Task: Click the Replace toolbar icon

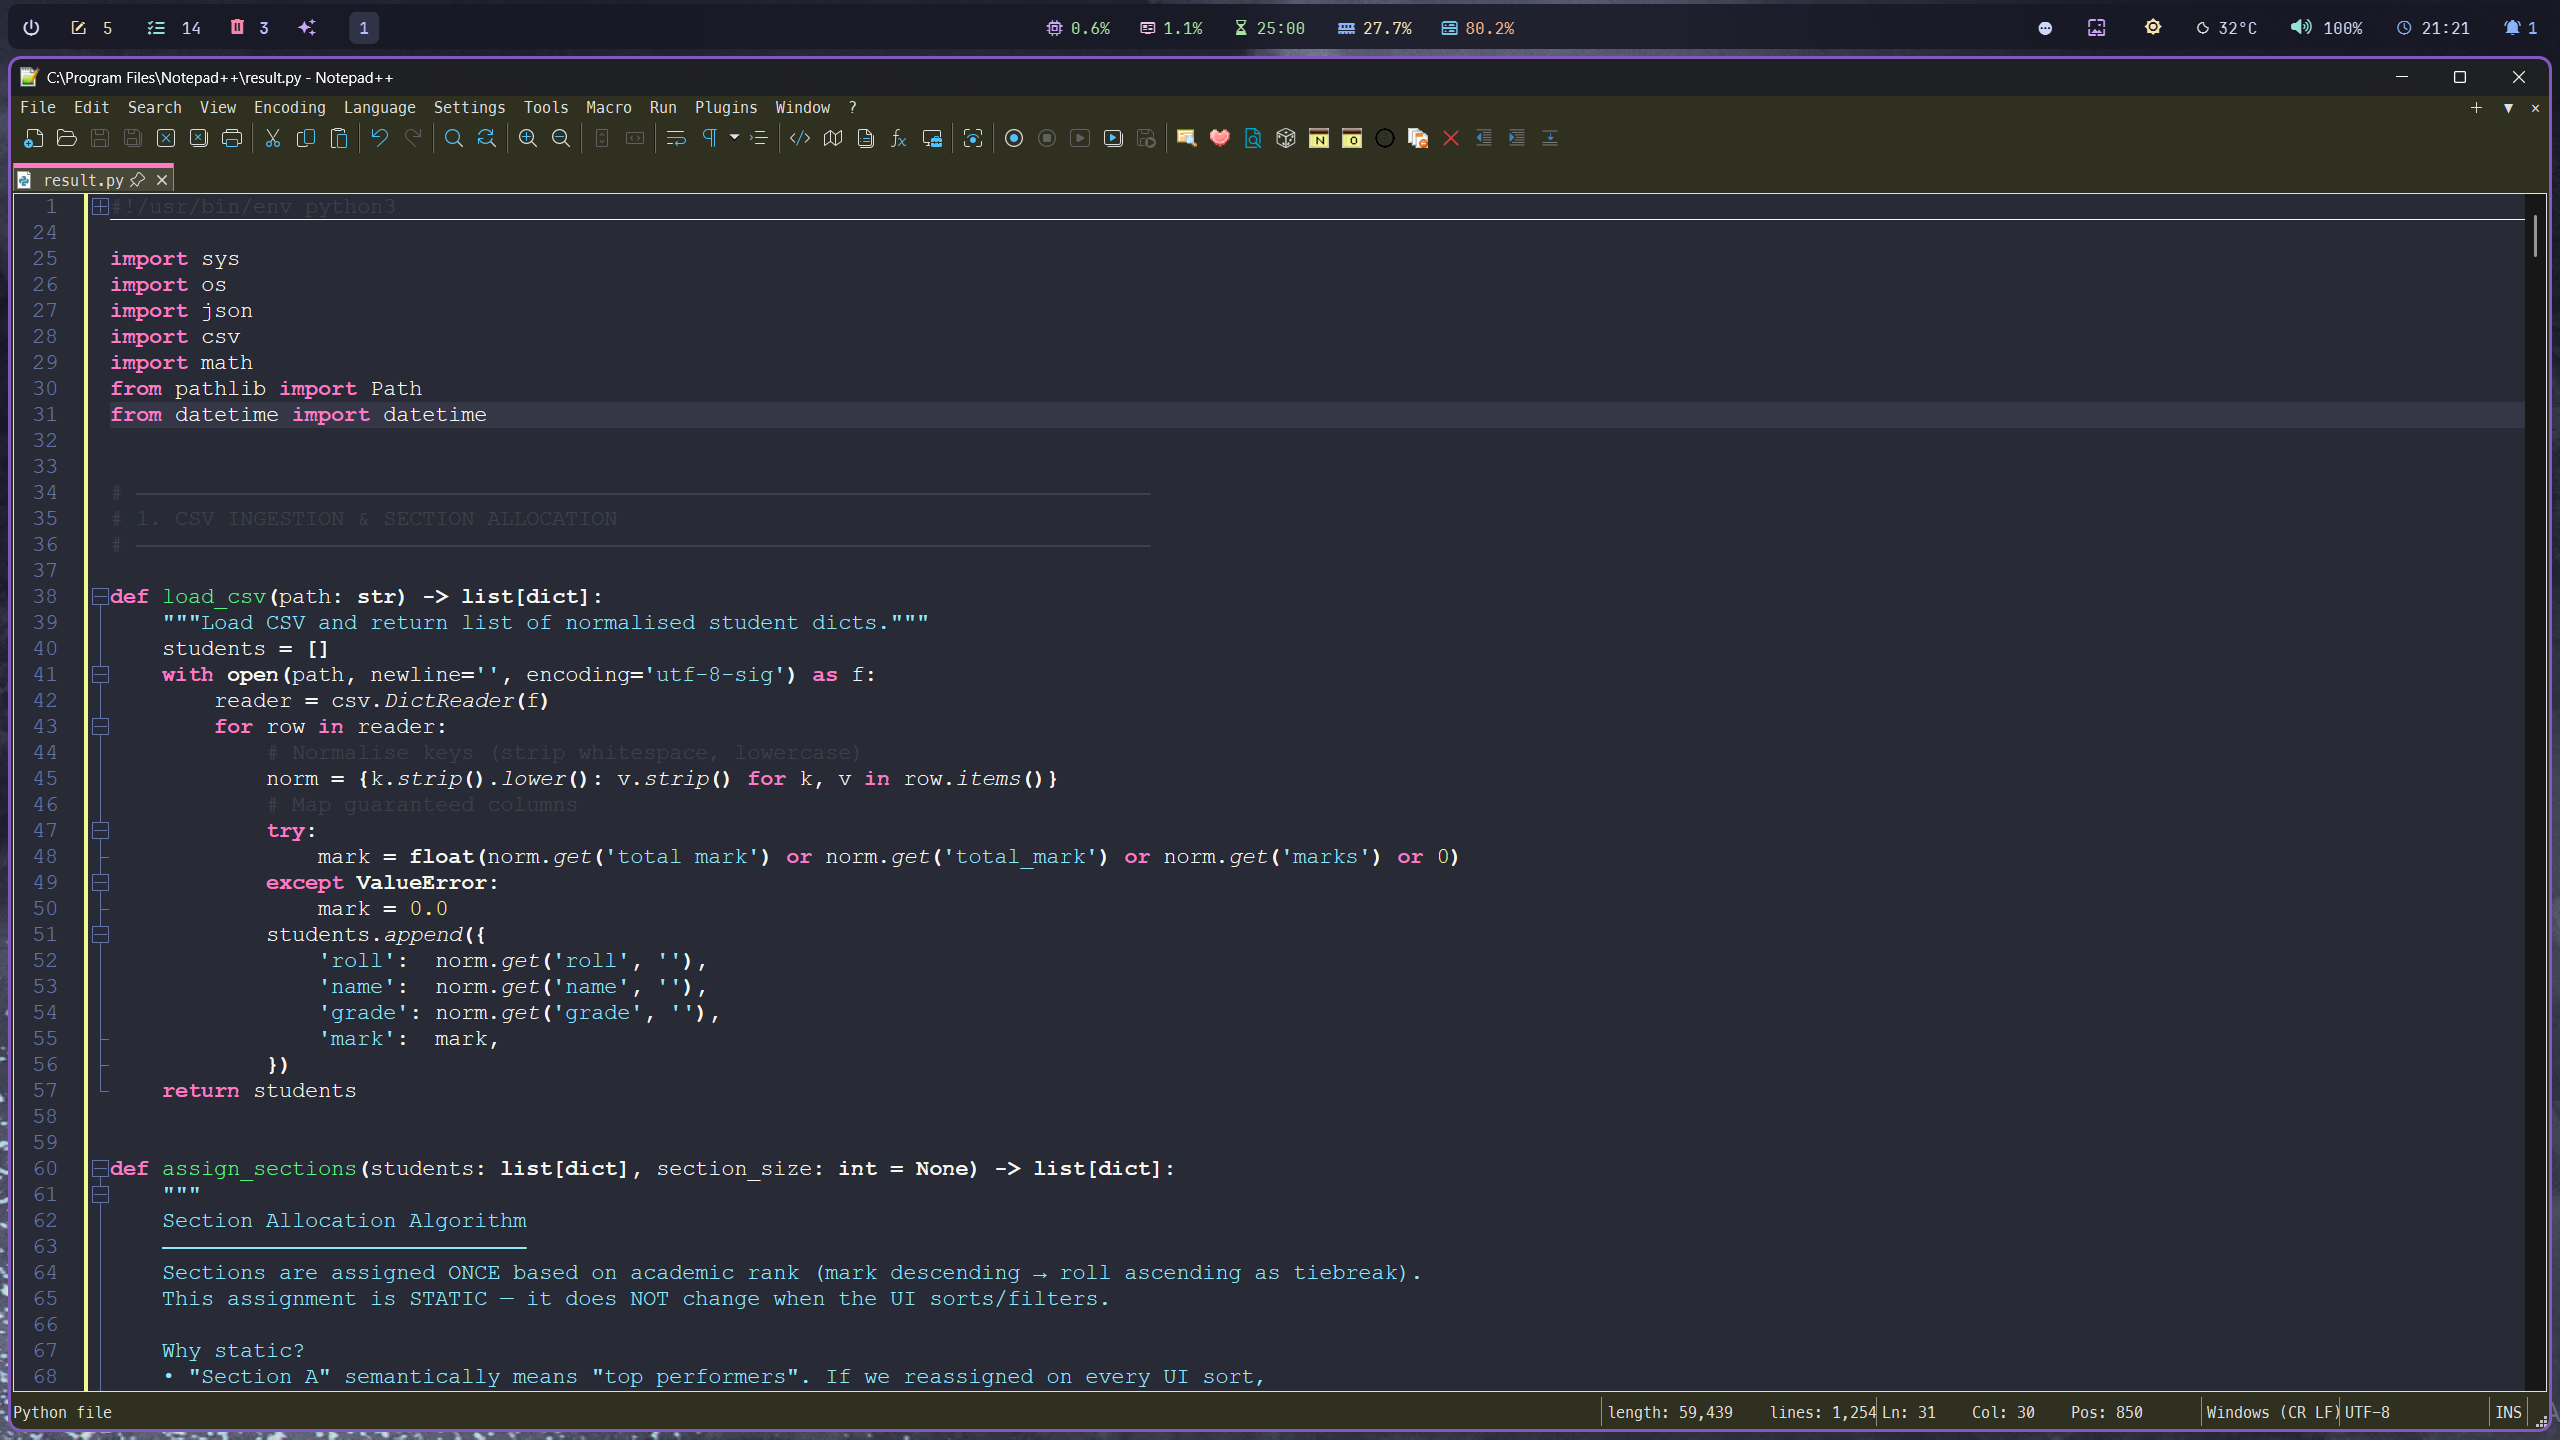Action: point(487,138)
